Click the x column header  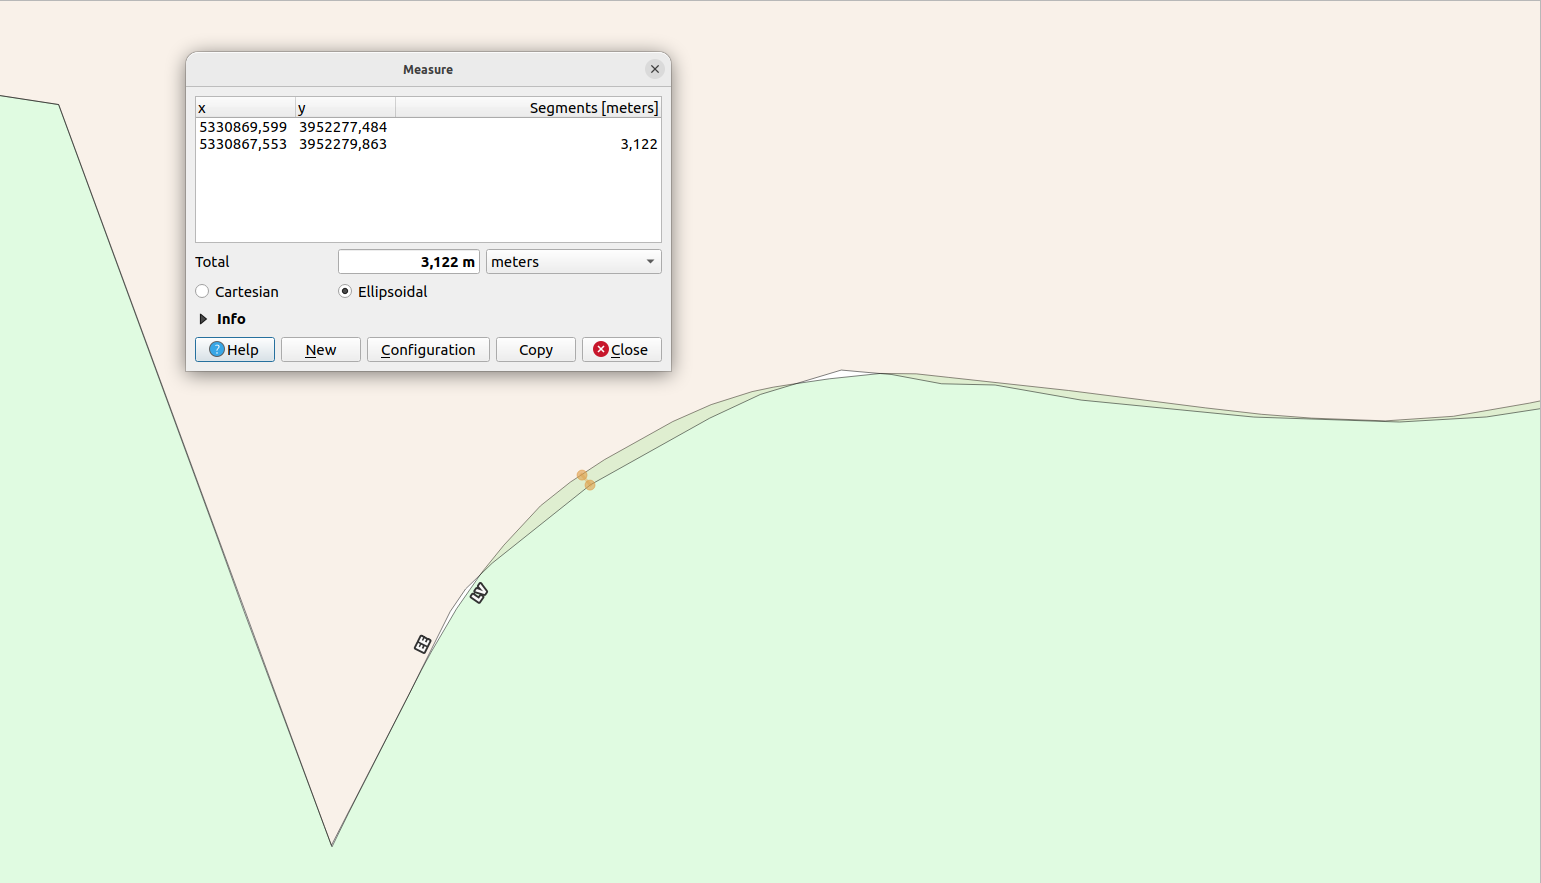245,108
